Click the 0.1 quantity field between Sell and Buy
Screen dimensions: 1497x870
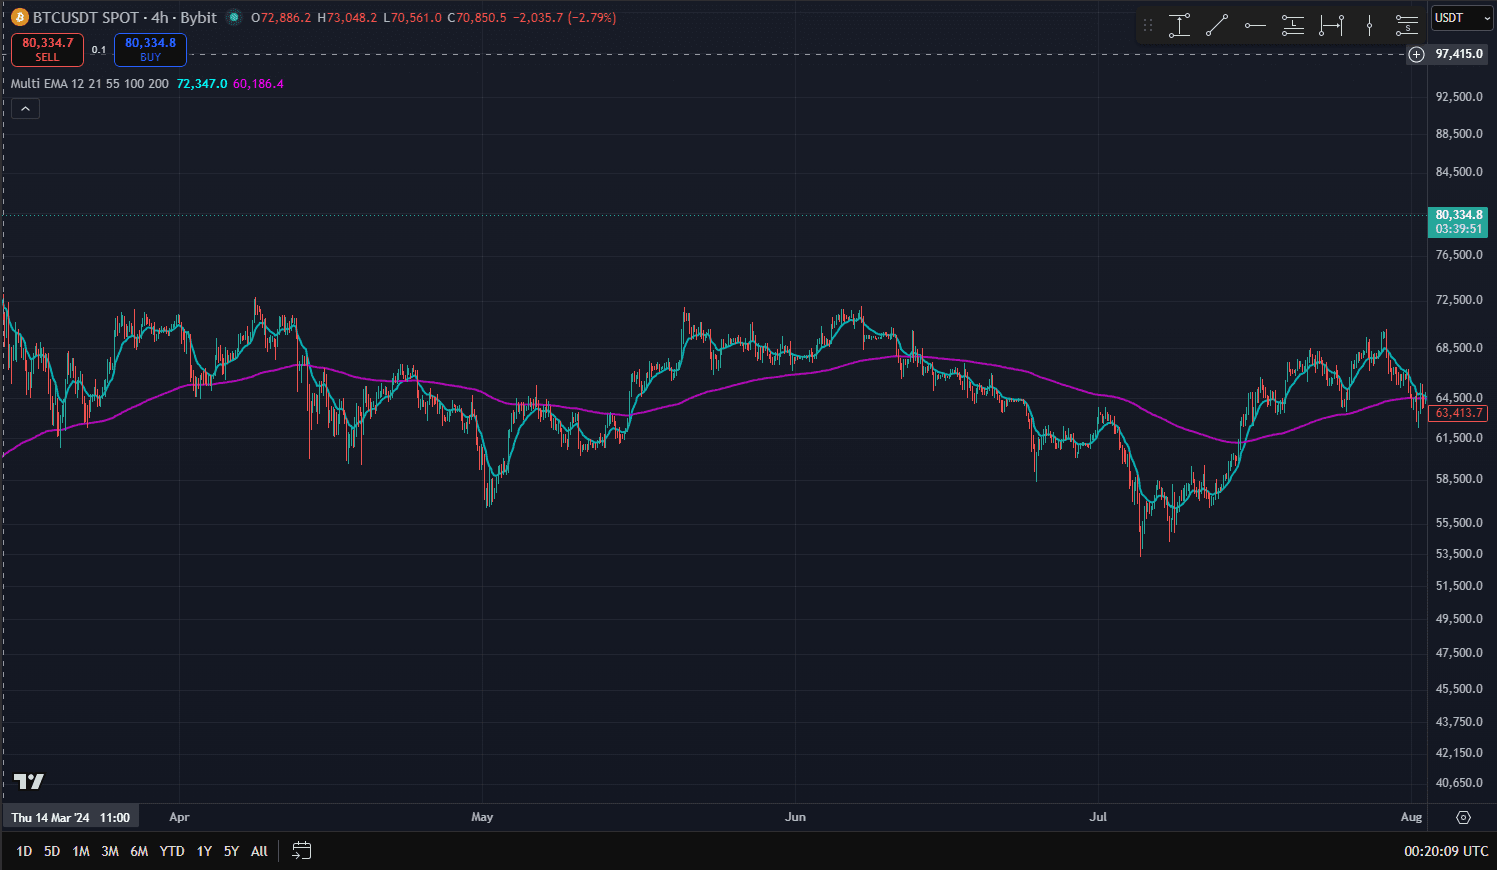pos(99,50)
